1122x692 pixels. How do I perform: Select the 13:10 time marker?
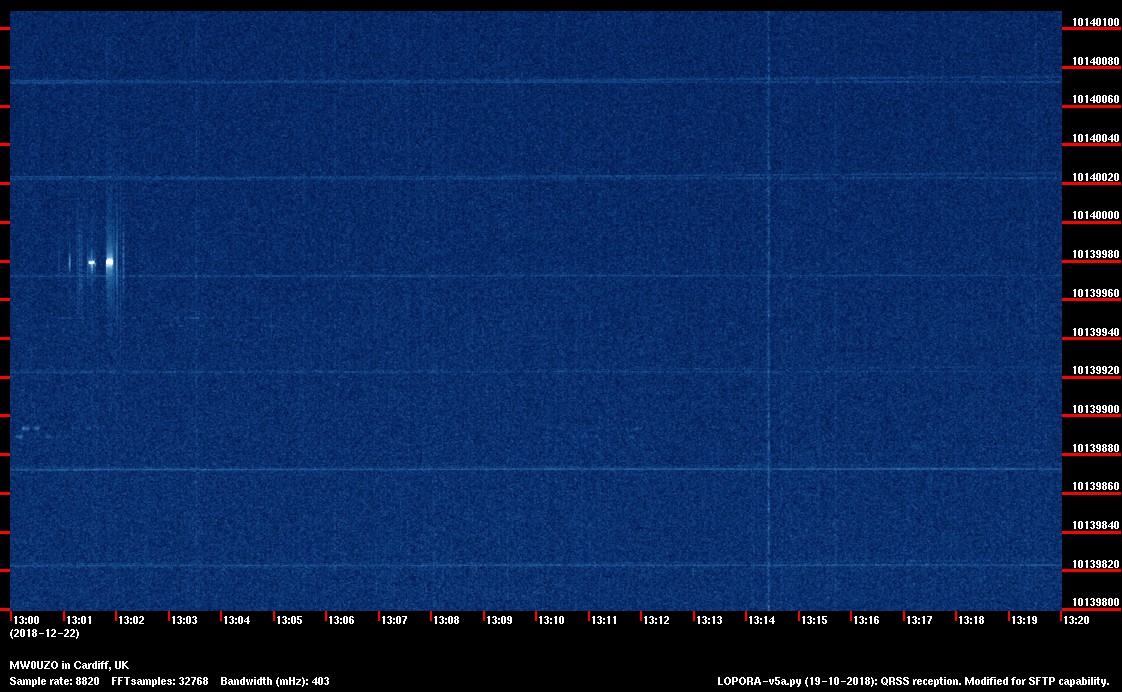click(552, 620)
